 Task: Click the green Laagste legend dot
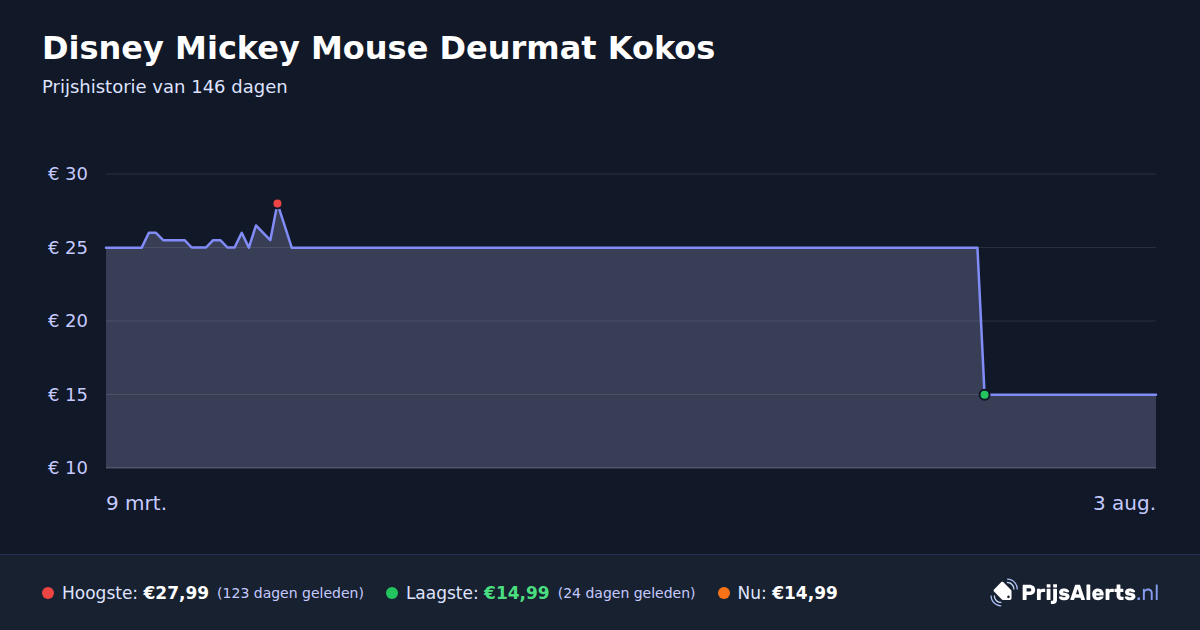coord(392,593)
